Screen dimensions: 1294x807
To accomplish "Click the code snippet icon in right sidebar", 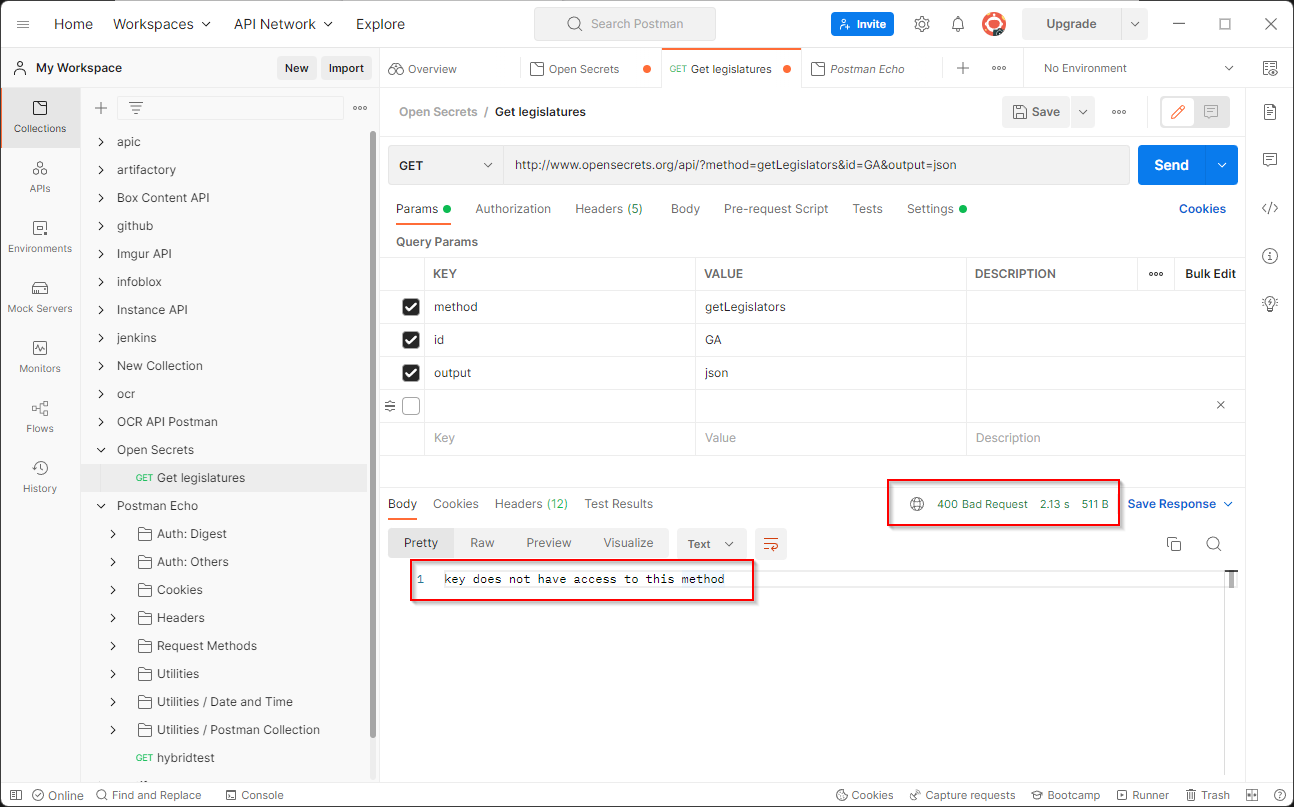I will [x=1270, y=208].
